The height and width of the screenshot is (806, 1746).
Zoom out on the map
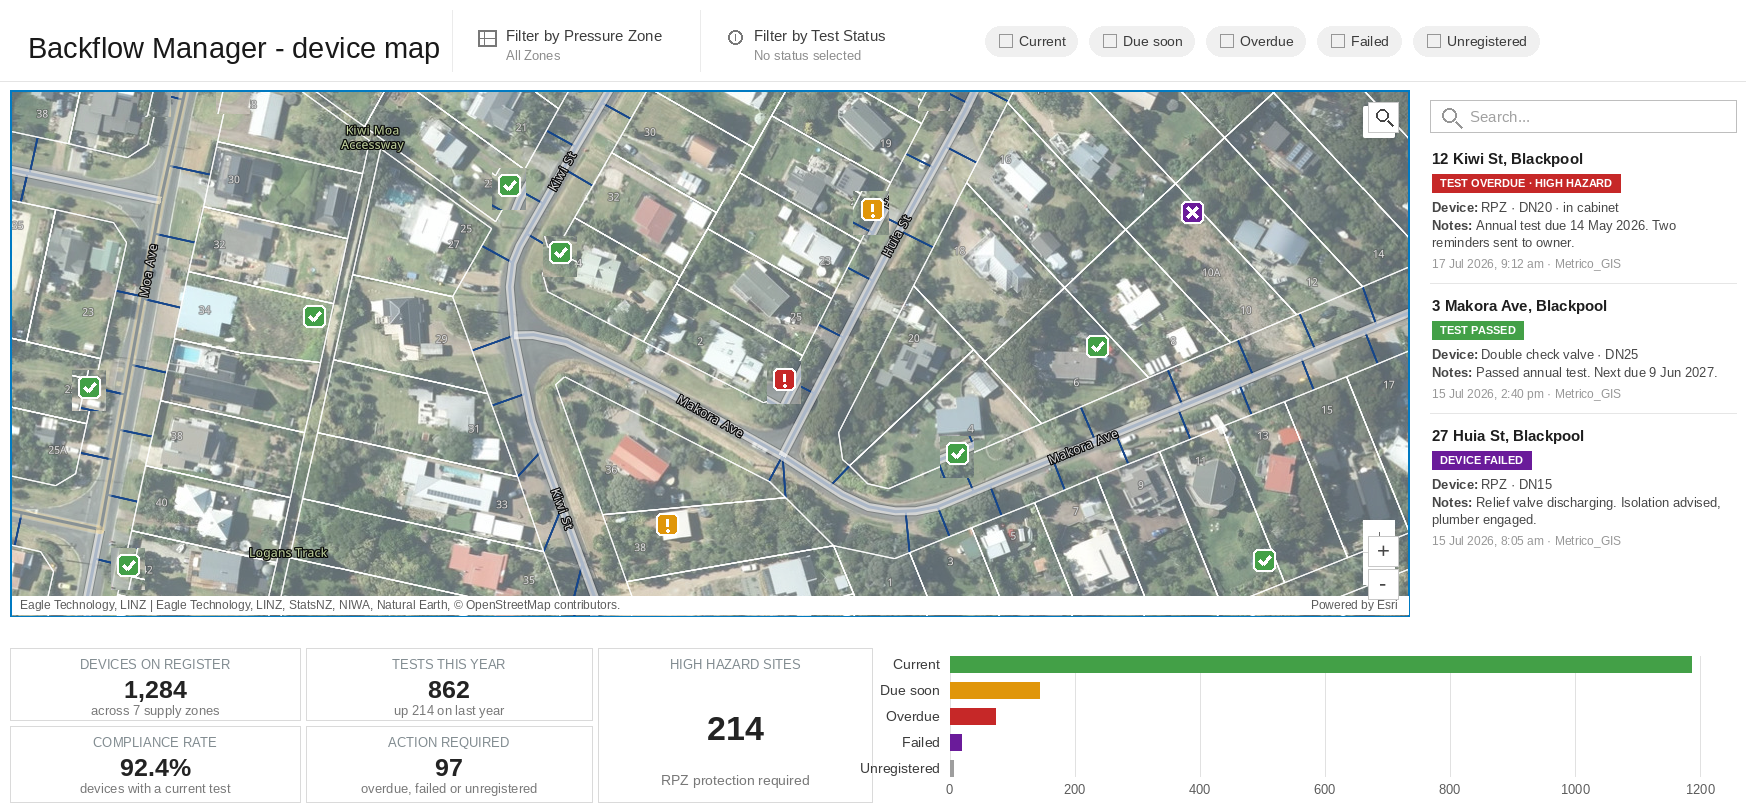1383,584
